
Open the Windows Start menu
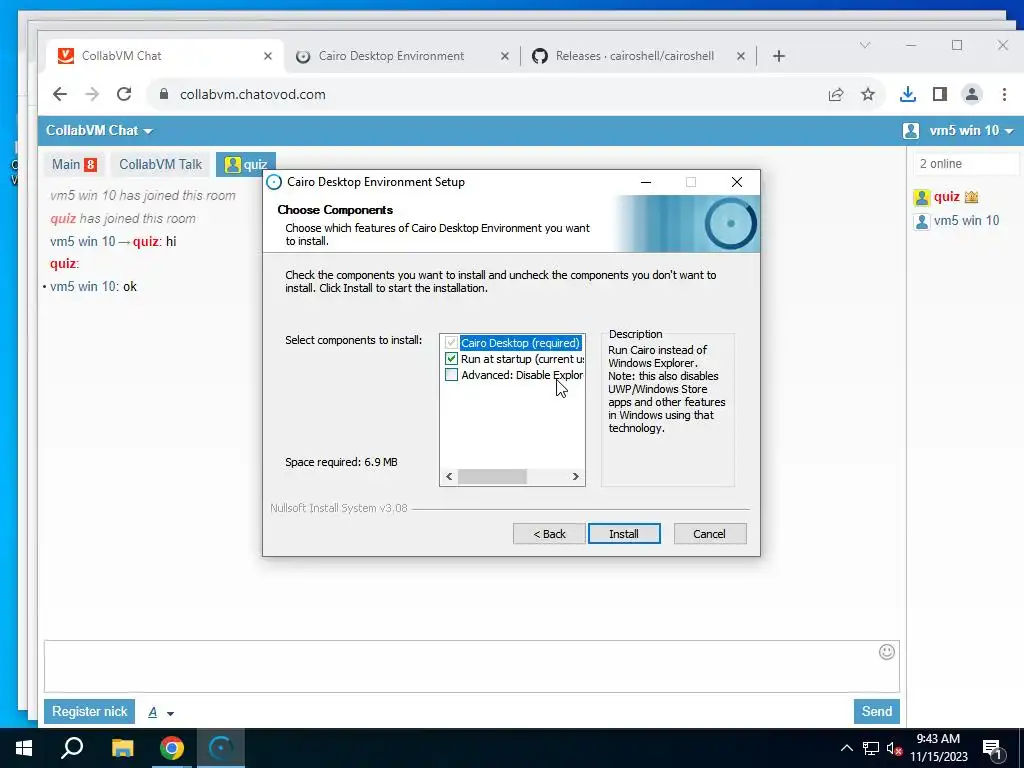click(24, 748)
